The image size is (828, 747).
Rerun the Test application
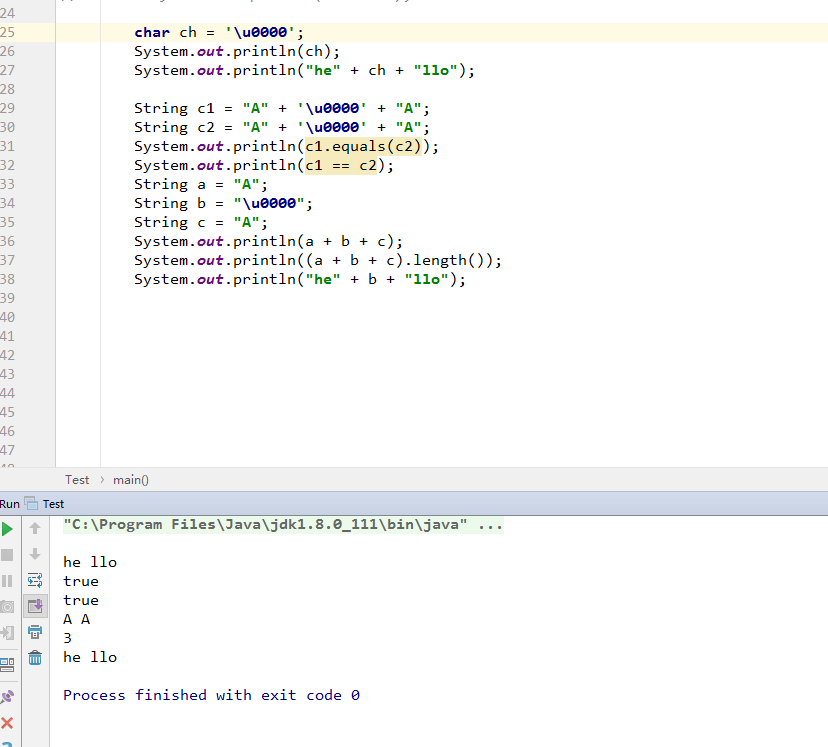pyautogui.click(x=7, y=528)
